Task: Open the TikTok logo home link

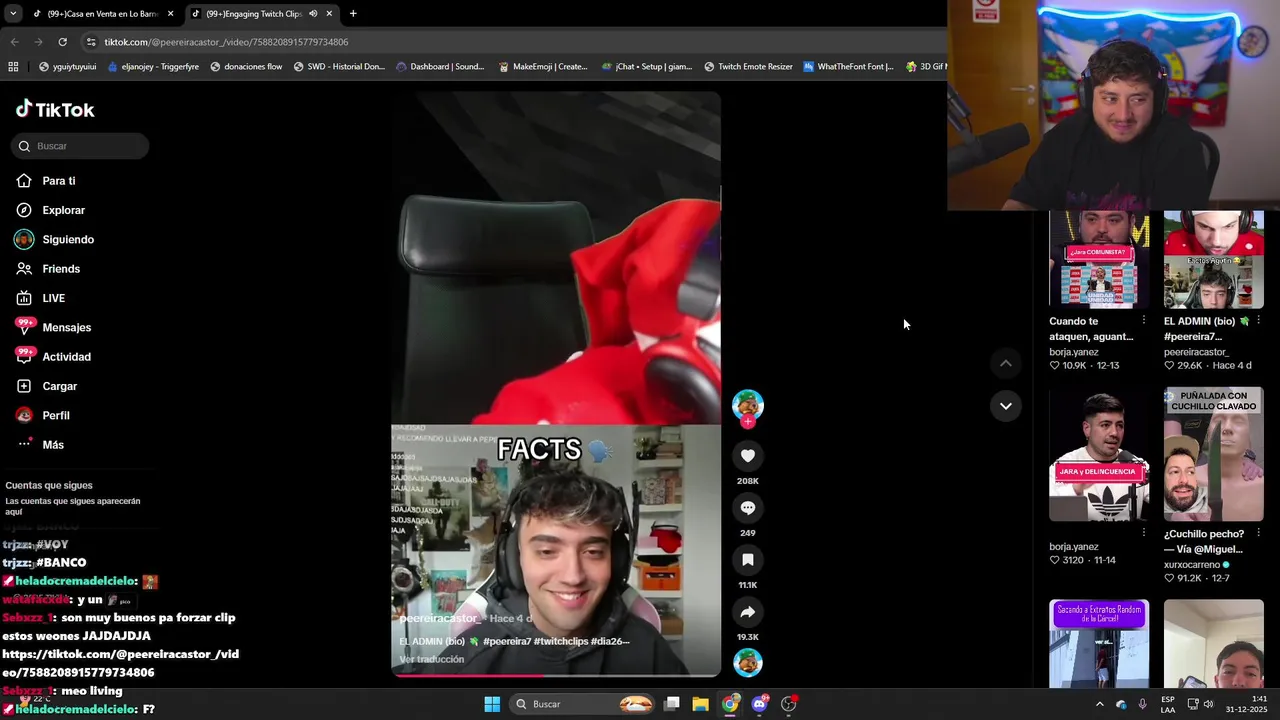Action: coord(55,110)
